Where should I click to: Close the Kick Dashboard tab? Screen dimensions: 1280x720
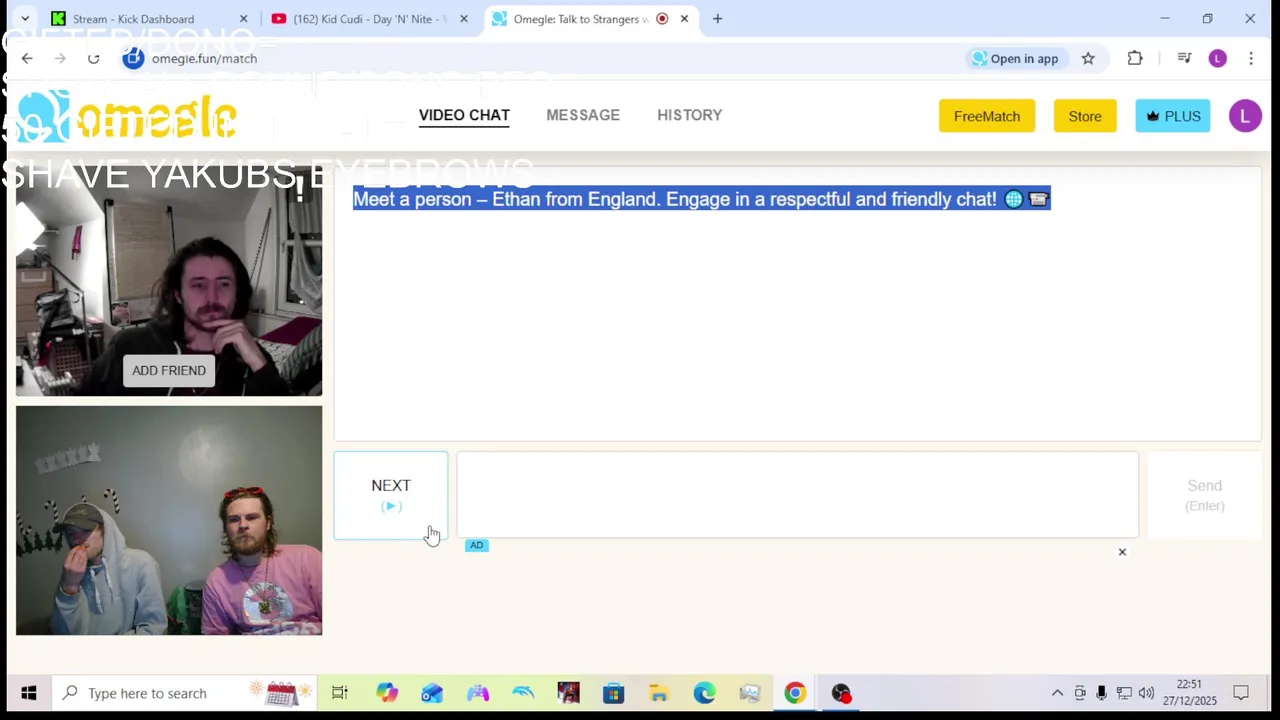(243, 19)
